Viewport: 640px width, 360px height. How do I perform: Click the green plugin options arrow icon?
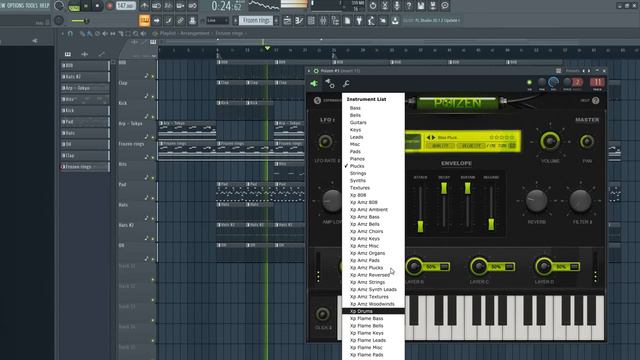coord(314,84)
